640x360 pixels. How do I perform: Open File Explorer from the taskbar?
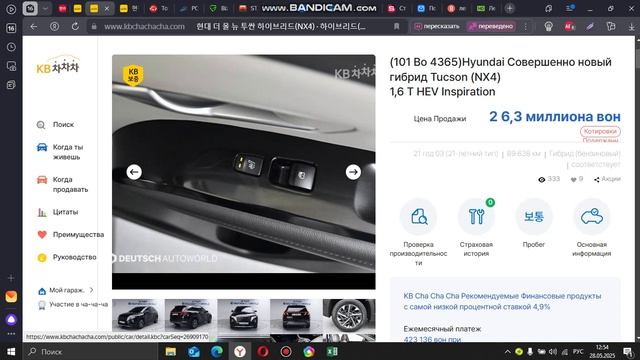tap(171, 351)
